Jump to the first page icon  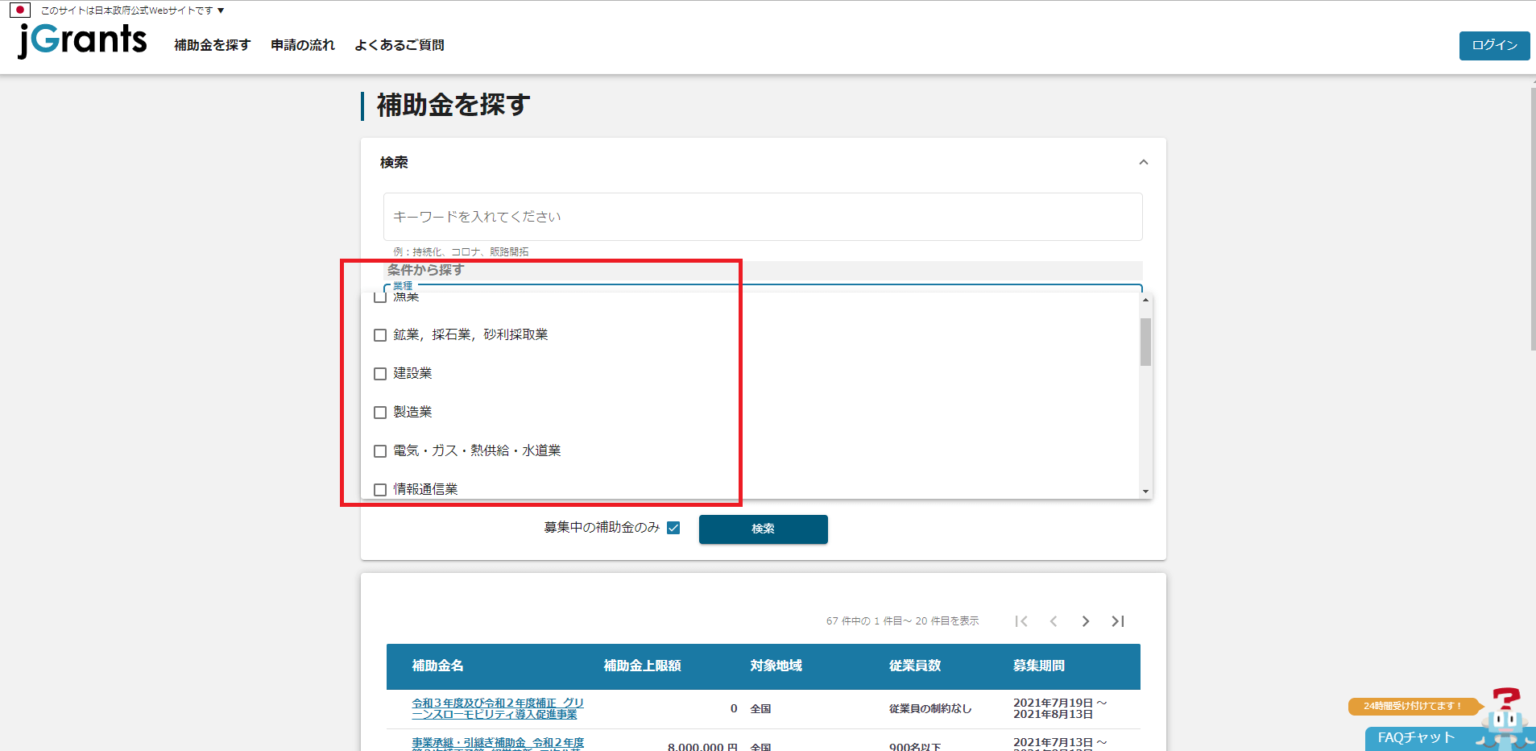1021,621
